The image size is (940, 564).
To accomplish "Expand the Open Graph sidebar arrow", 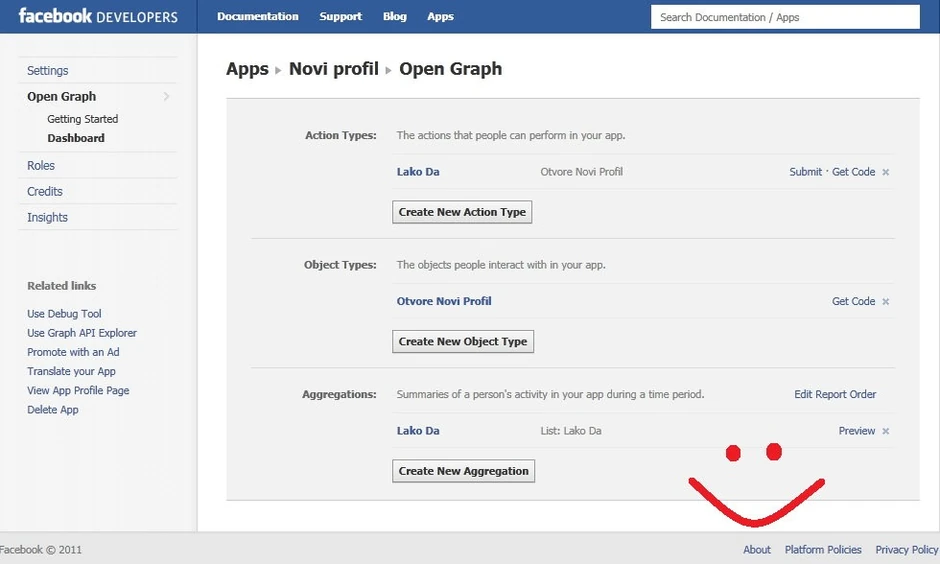I will 166,97.
